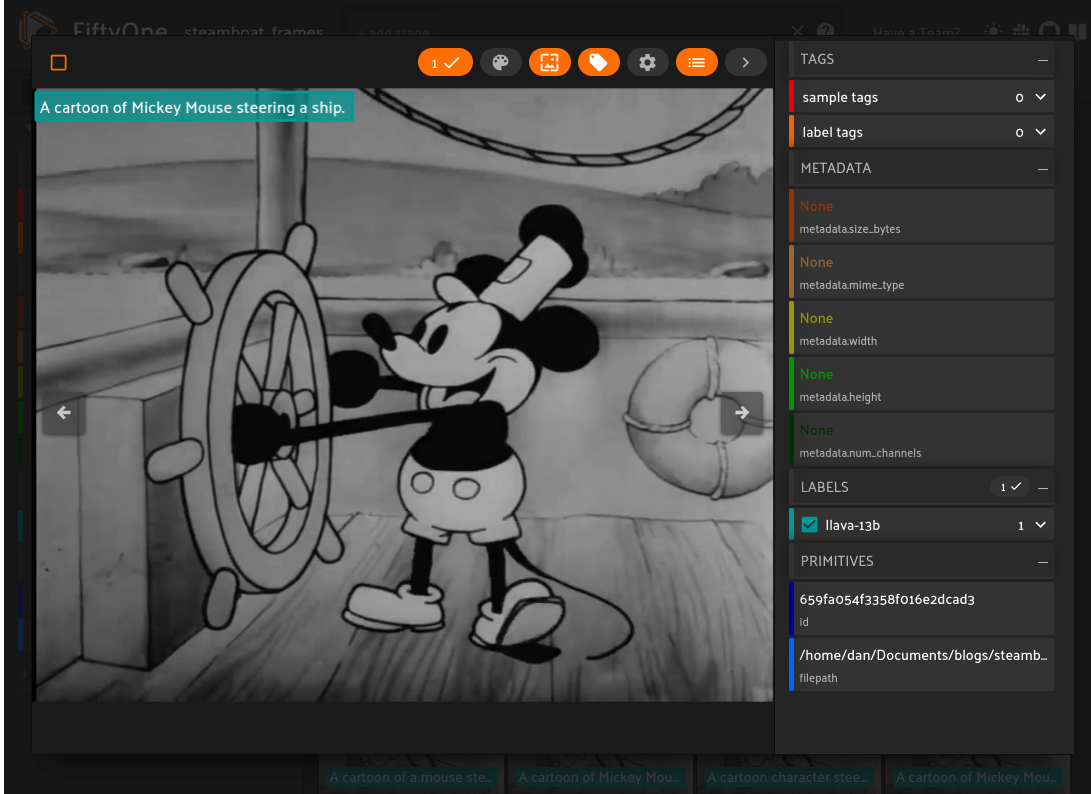
Task: Collapse the LABELS section
Action: 1042,488
